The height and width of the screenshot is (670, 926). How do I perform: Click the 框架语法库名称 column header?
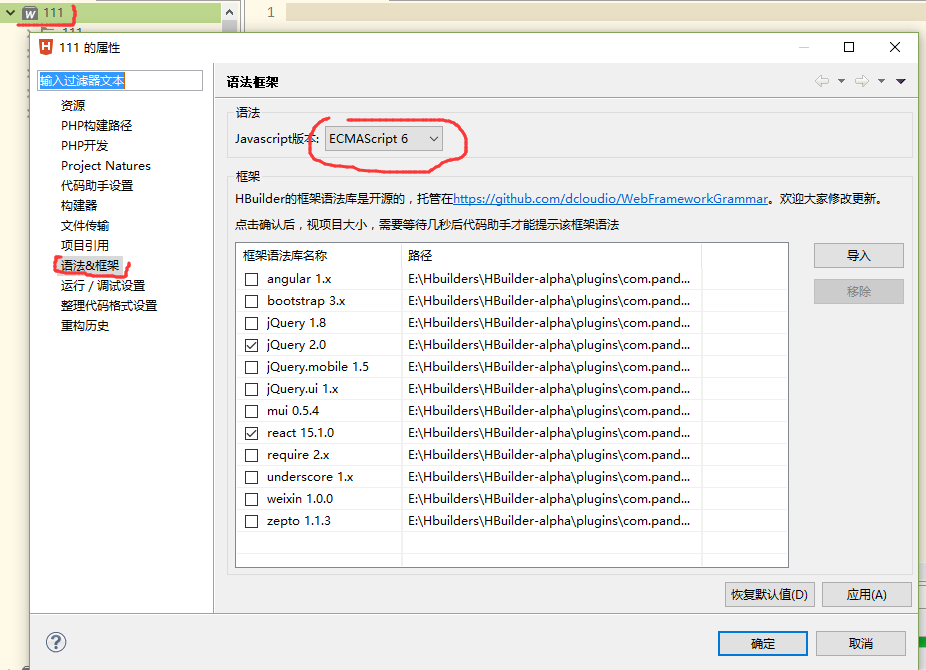coord(319,256)
